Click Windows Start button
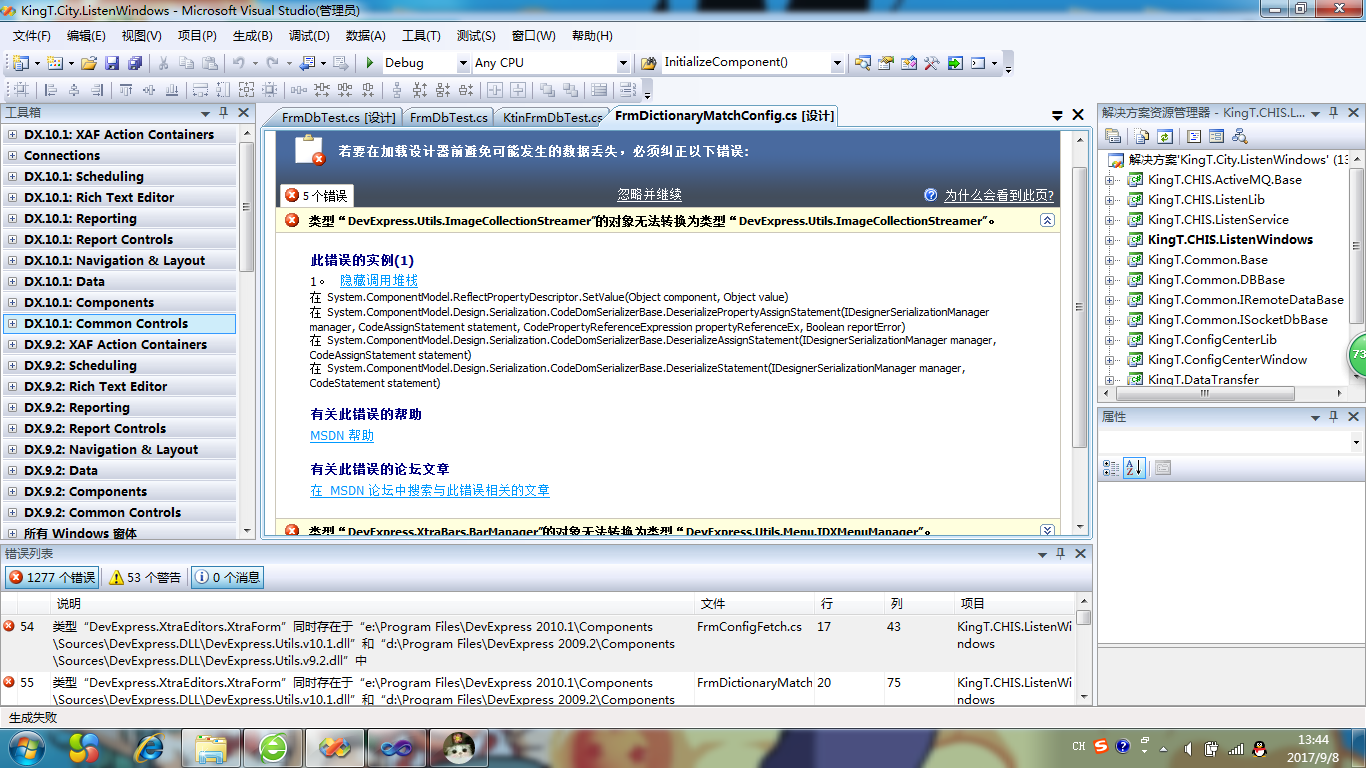The height and width of the screenshot is (768, 1366). [25, 747]
